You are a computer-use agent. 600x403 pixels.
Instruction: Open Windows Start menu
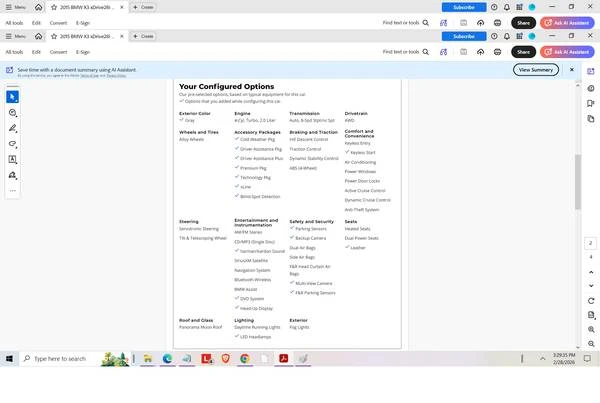9,359
